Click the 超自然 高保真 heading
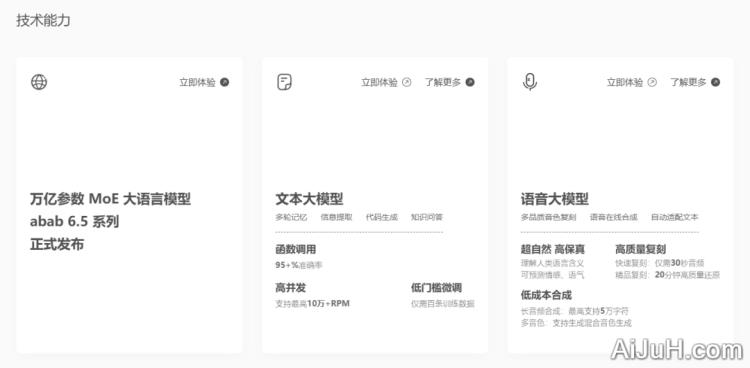 (x=552, y=249)
